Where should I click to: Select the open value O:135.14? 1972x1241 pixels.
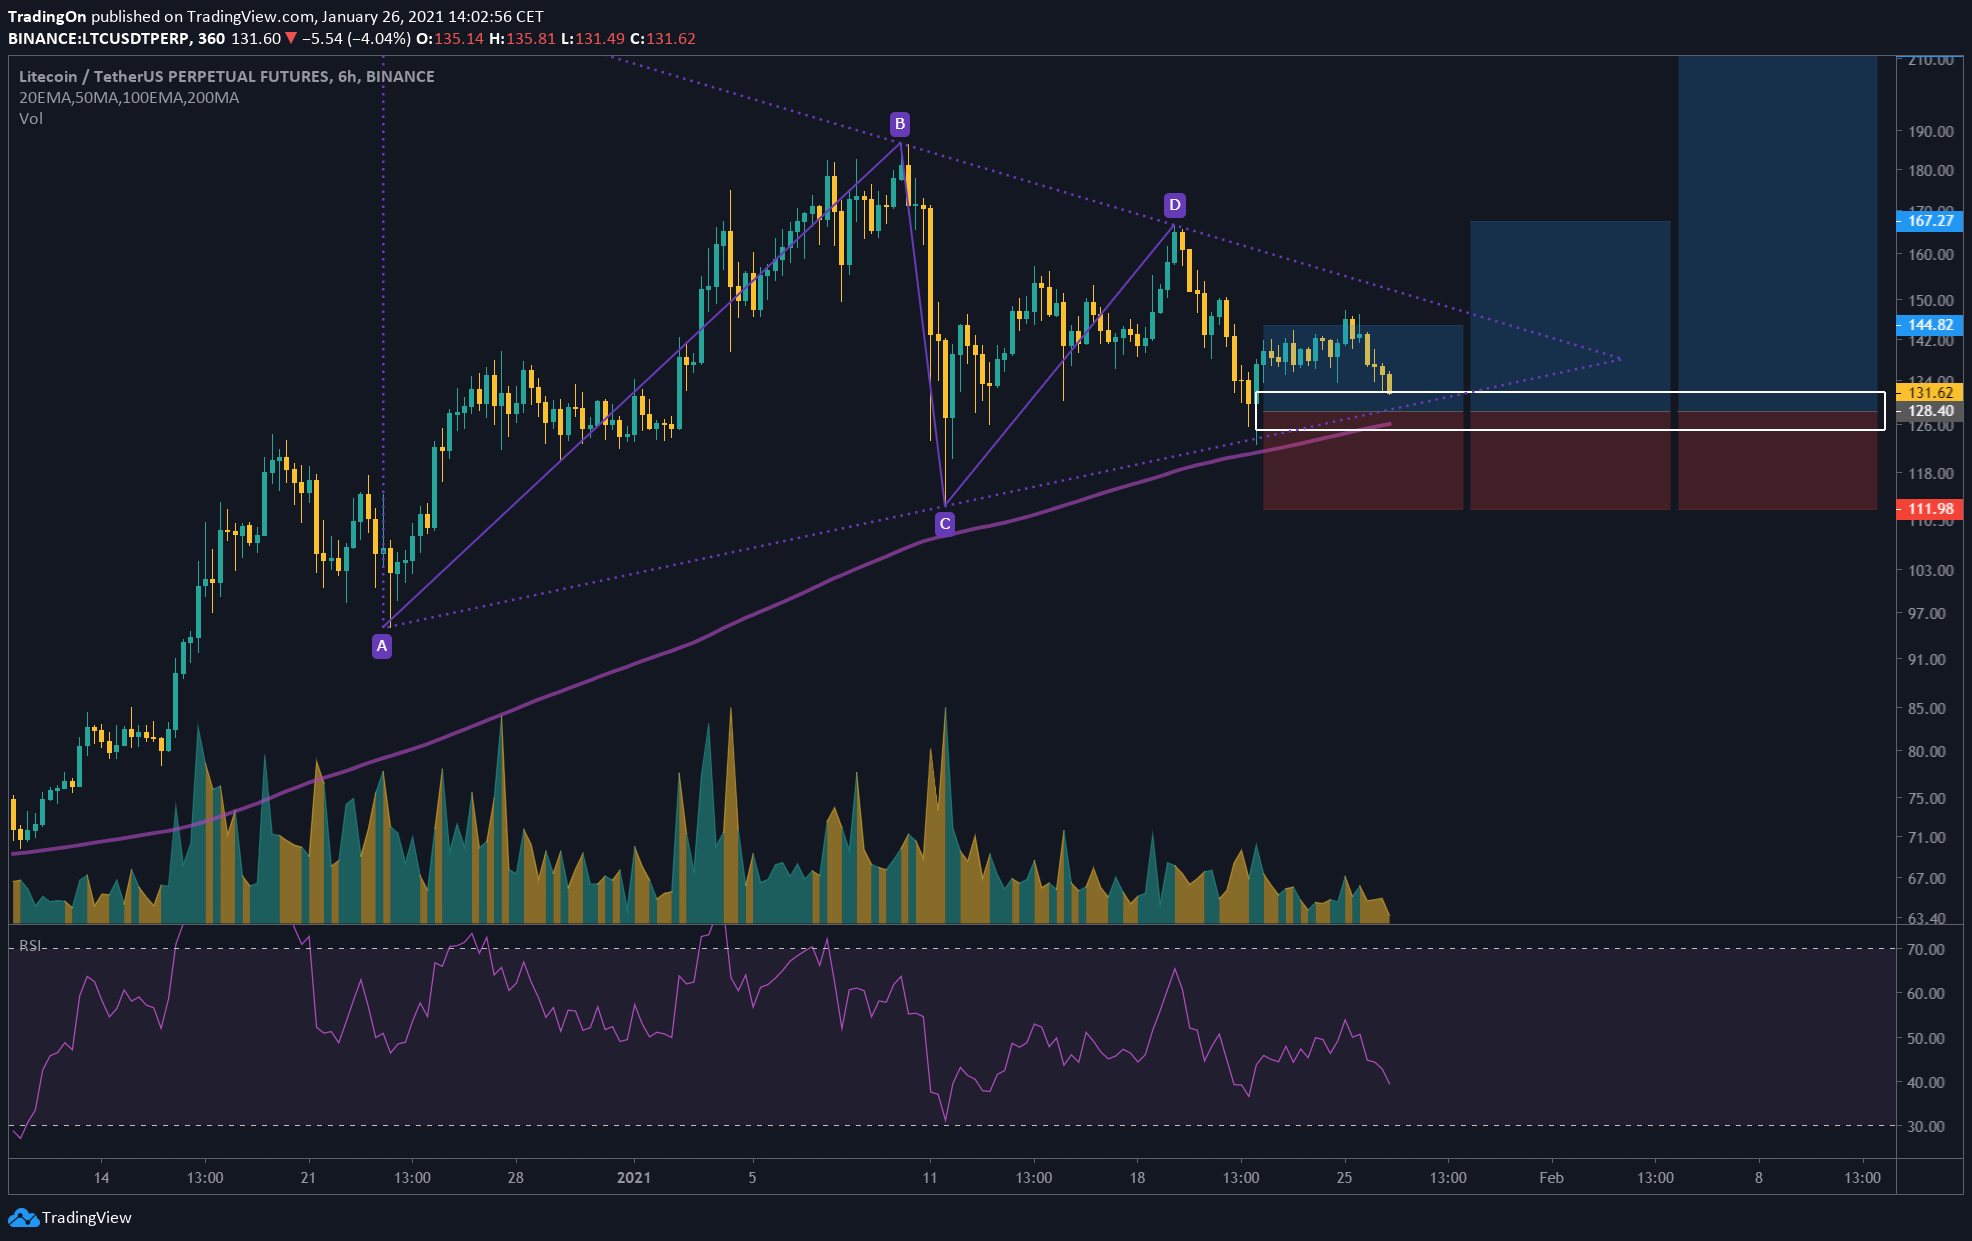coord(450,38)
